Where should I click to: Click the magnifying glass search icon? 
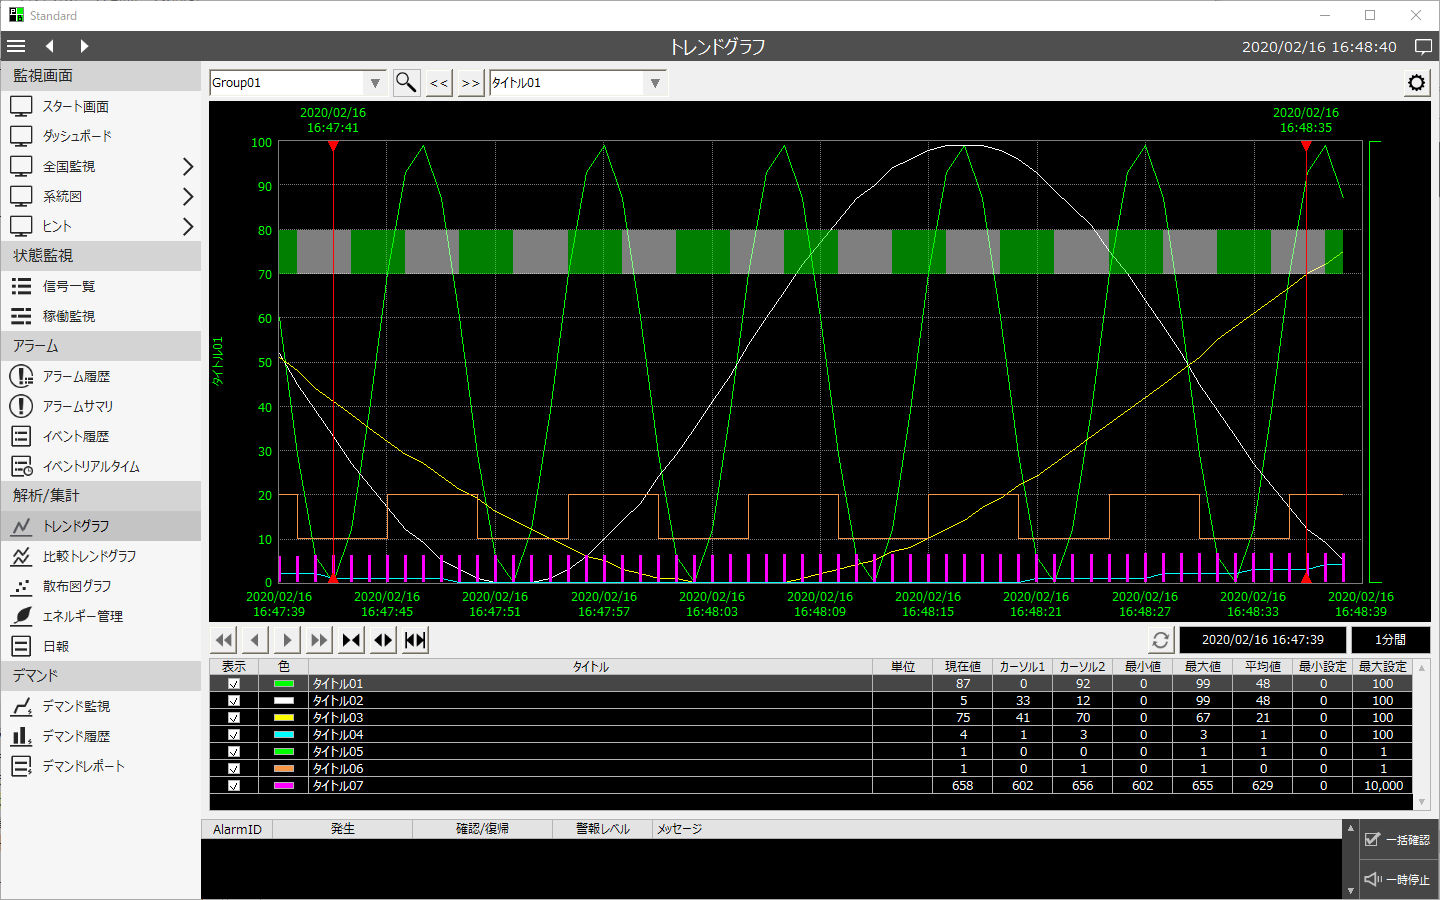[406, 83]
